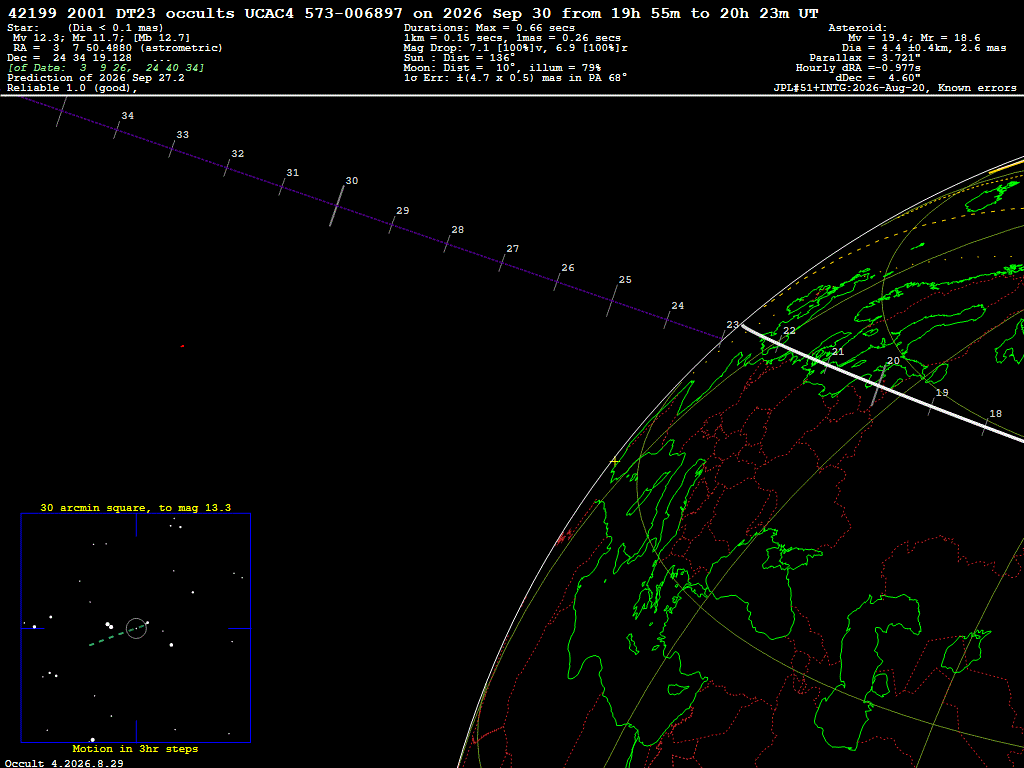Click the target star circle in finder chart

click(x=136, y=628)
